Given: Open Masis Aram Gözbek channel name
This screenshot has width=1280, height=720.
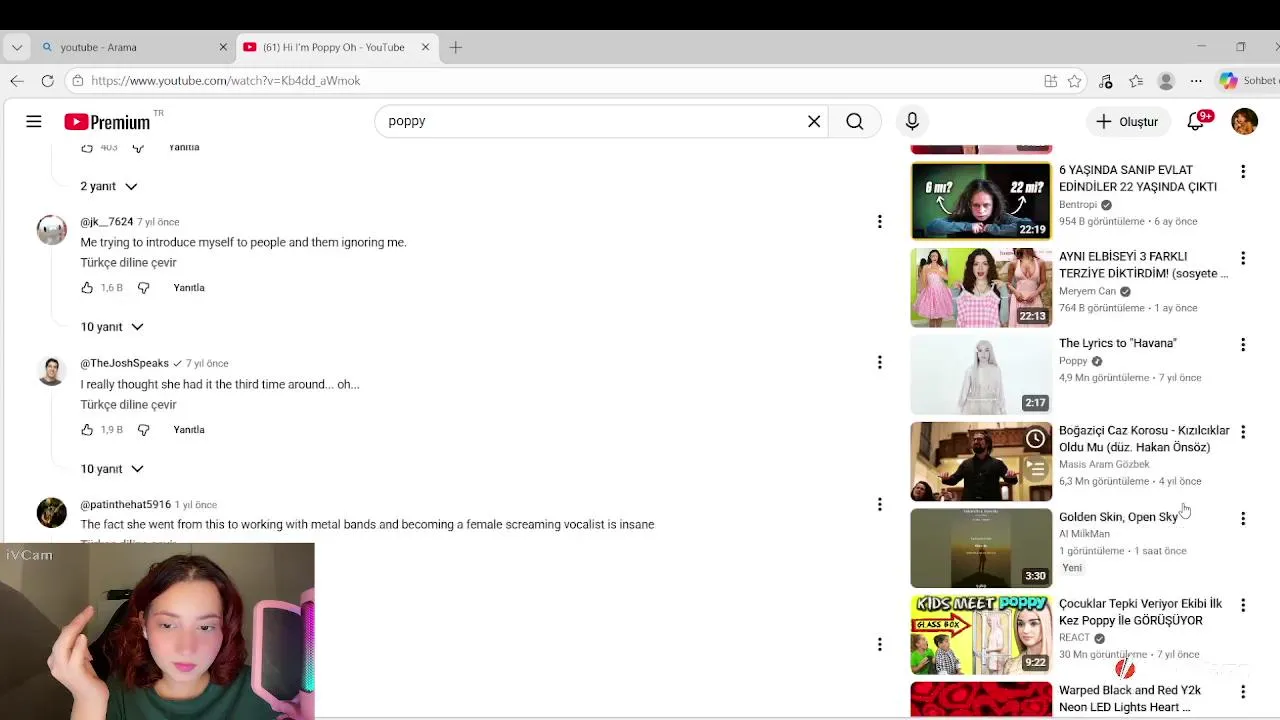Looking at the screenshot, I should [1104, 465].
